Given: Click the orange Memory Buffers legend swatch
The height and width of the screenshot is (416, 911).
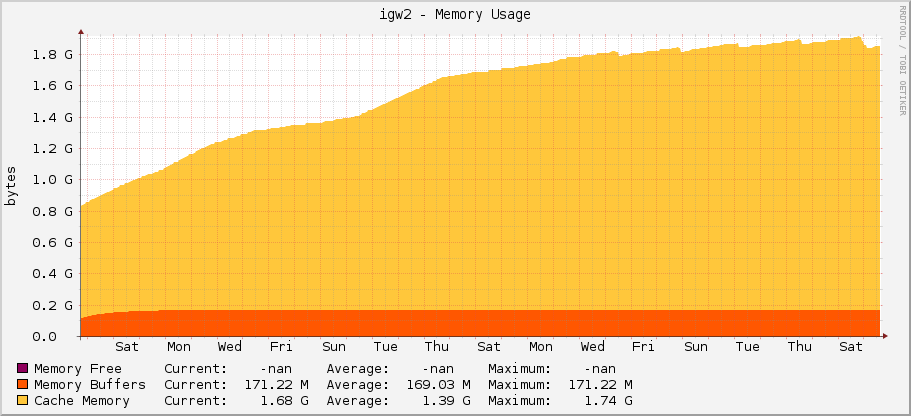Looking at the screenshot, I should coord(23,384).
